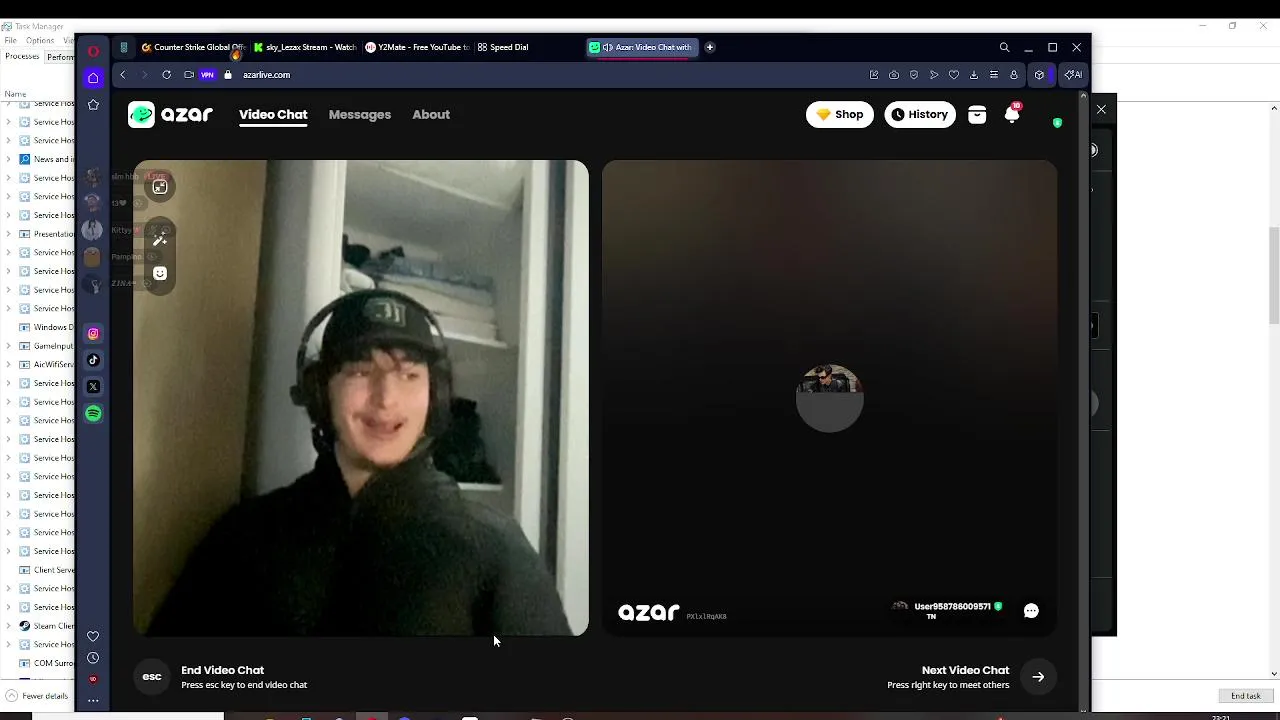Select Processes tab in Task Manager
The image size is (1280, 720).
coord(22,57)
